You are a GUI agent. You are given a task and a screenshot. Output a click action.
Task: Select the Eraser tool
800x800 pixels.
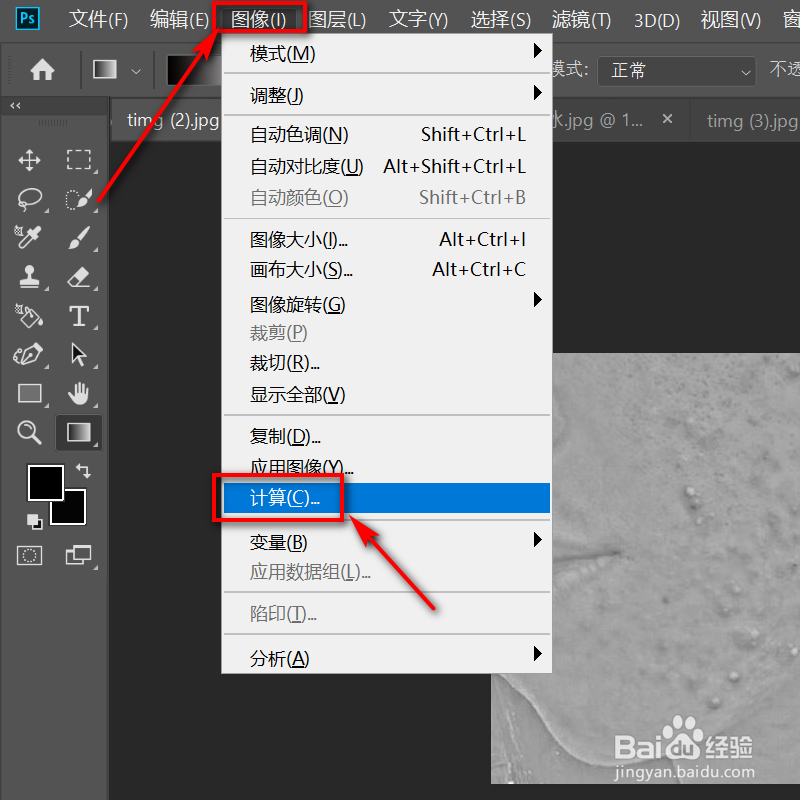(x=79, y=277)
